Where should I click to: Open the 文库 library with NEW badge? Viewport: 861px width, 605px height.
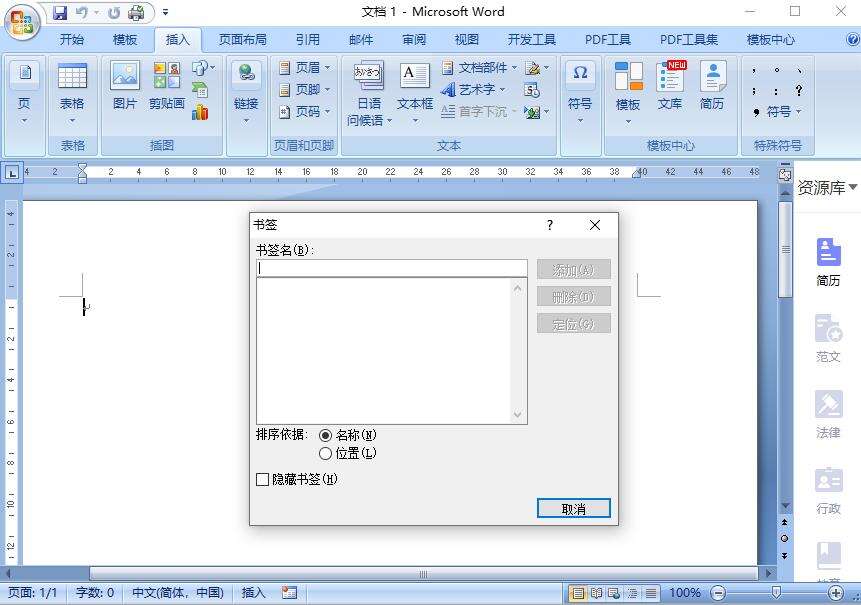point(670,86)
